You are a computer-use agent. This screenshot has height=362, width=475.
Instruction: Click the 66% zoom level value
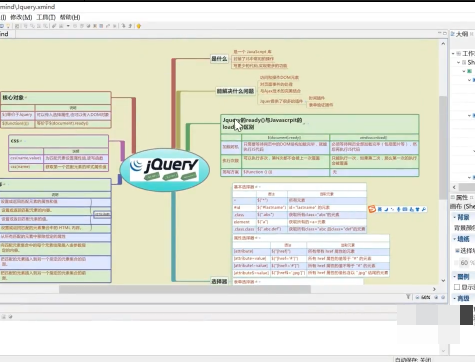pos(426,297)
